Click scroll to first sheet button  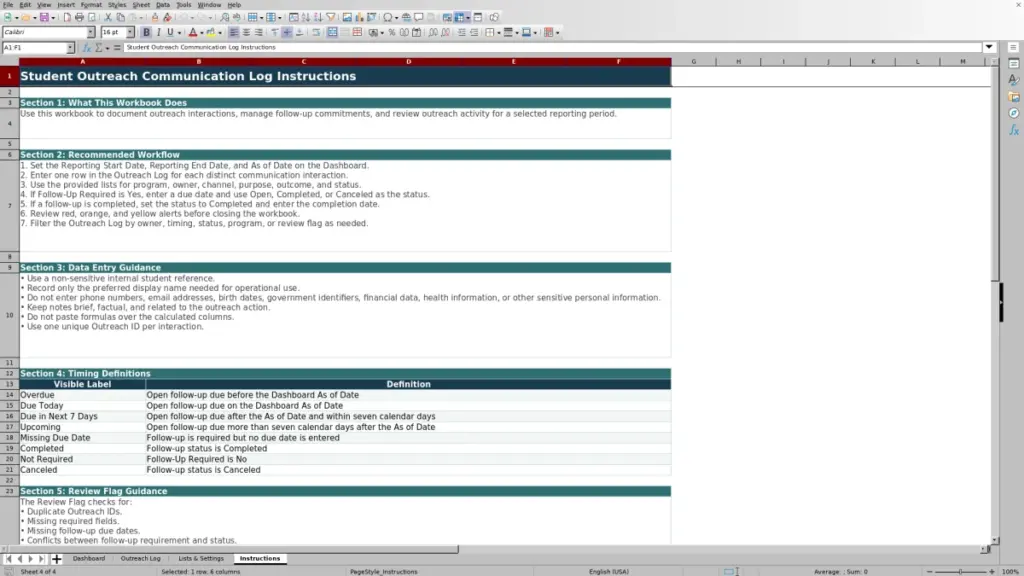pos(8,558)
